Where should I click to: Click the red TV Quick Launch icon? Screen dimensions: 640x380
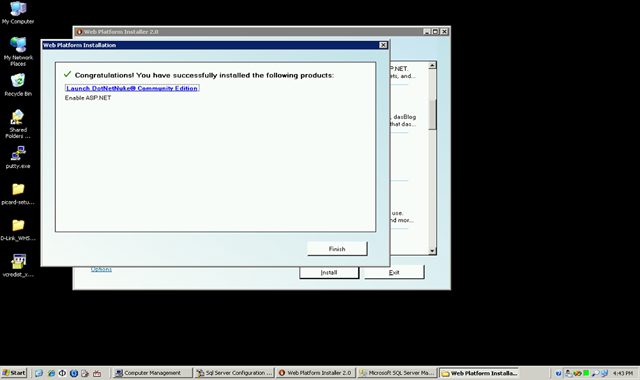(x=97, y=373)
